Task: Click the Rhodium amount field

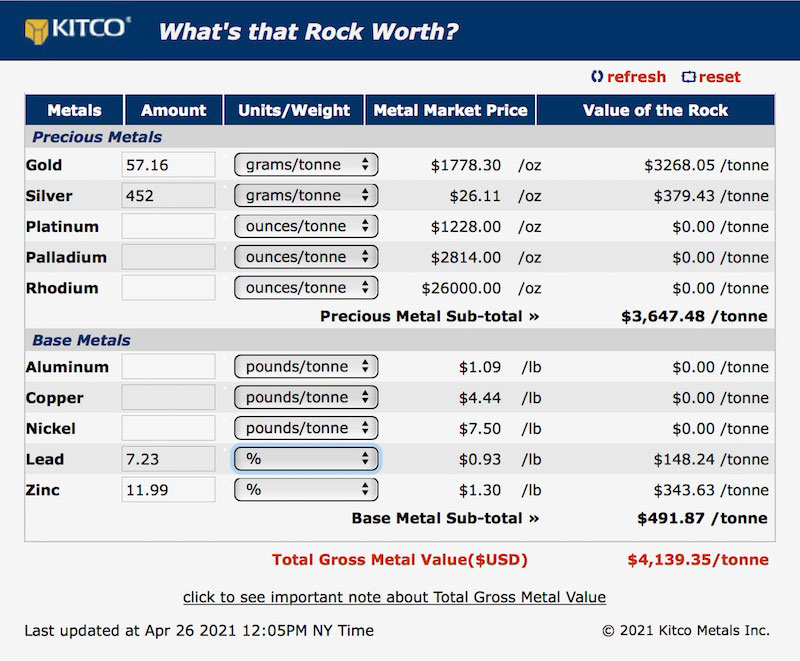Action: coord(168,288)
